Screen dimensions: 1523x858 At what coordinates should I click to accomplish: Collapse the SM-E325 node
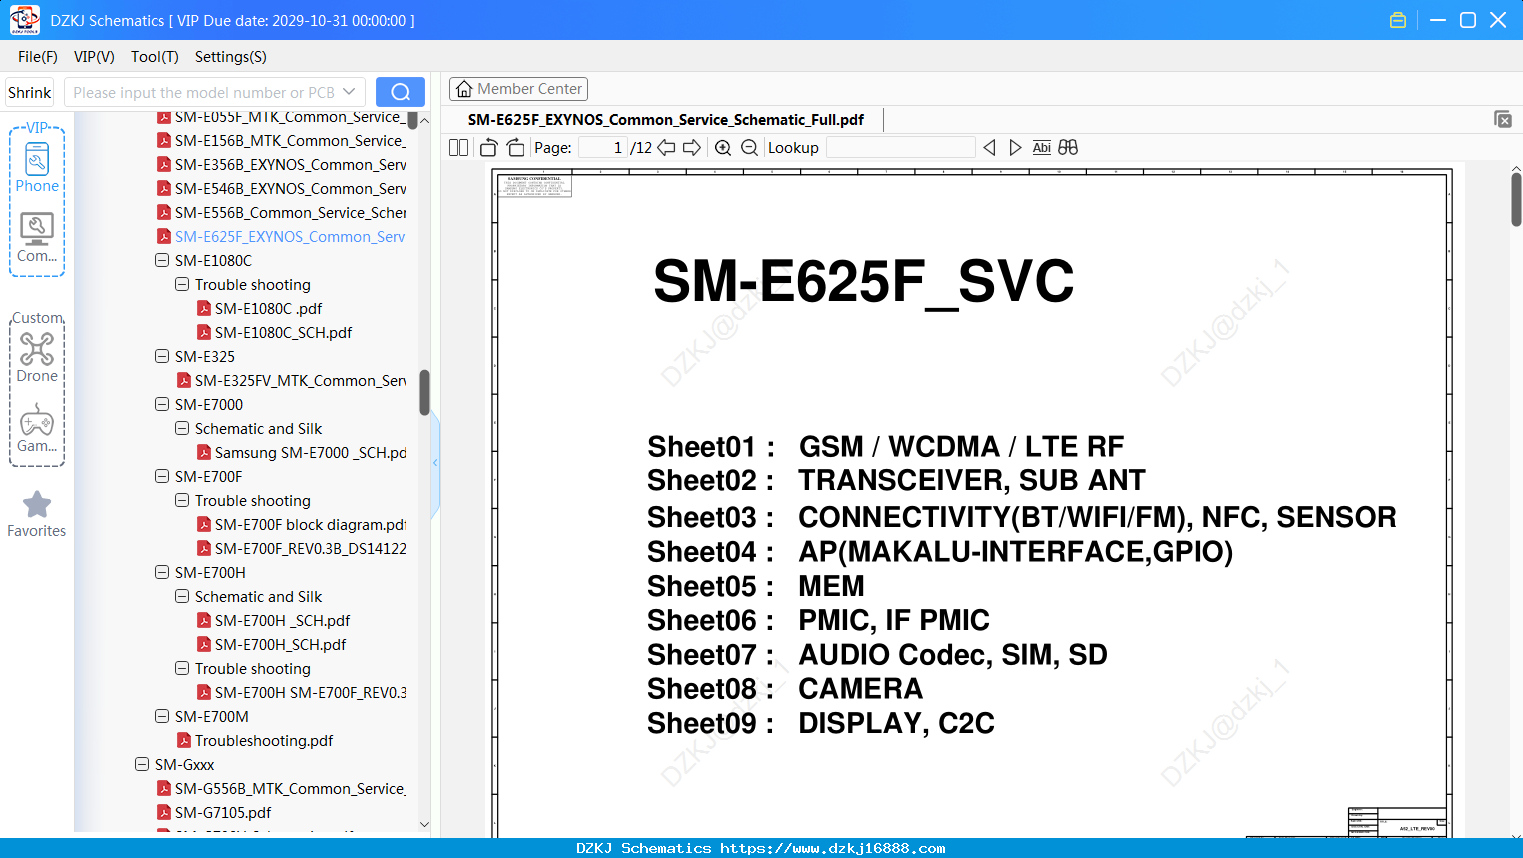tap(162, 357)
